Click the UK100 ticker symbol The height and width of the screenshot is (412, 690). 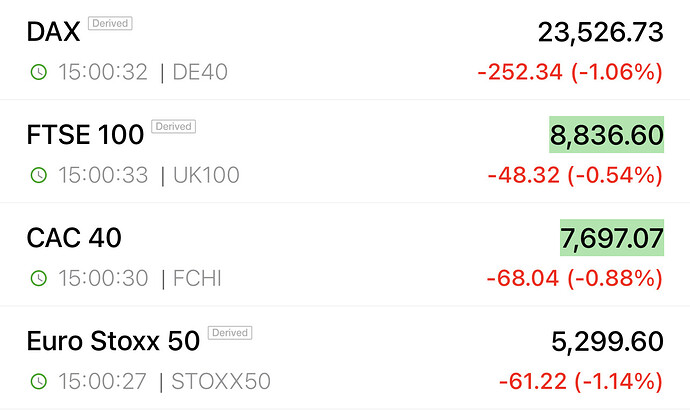pos(206,175)
